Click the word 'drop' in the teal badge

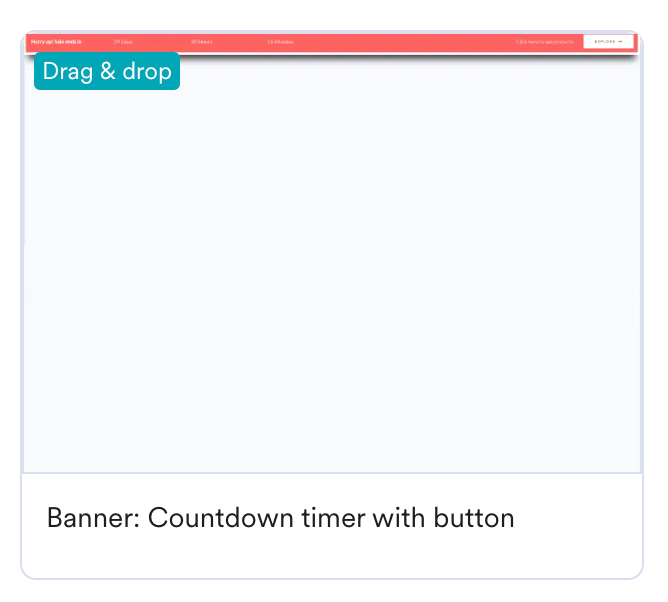146,72
